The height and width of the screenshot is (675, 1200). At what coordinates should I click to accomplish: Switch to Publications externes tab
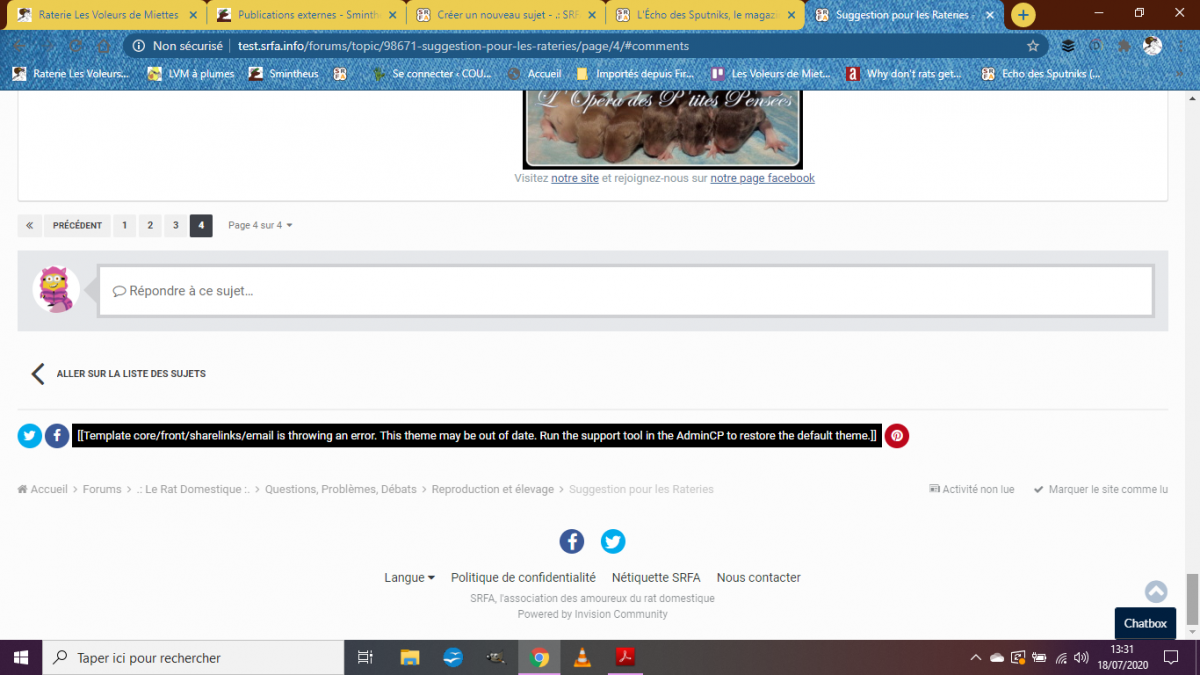coord(307,15)
